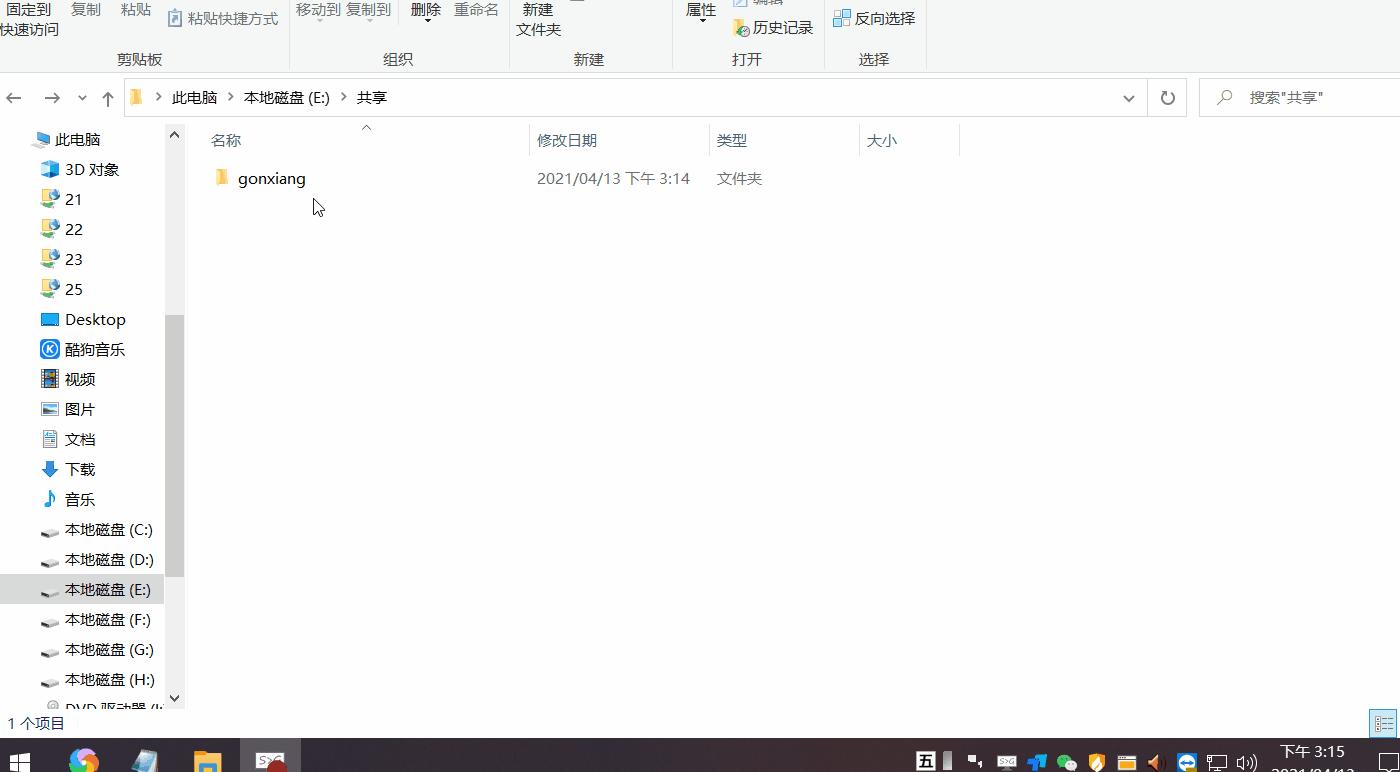Click 此电脑 in the breadcrumb bar

pos(195,97)
